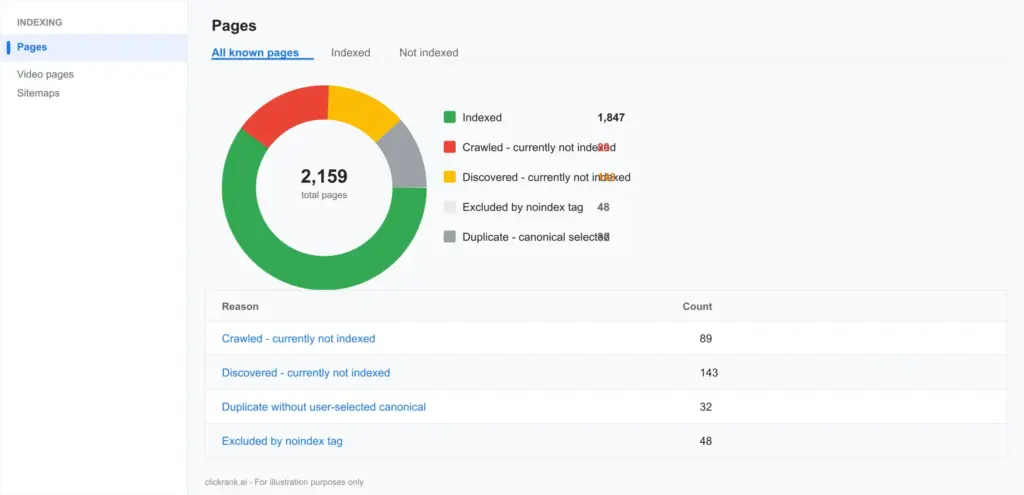Image resolution: width=1024 pixels, height=495 pixels.
Task: Click the Count column header
Action: pos(697,306)
